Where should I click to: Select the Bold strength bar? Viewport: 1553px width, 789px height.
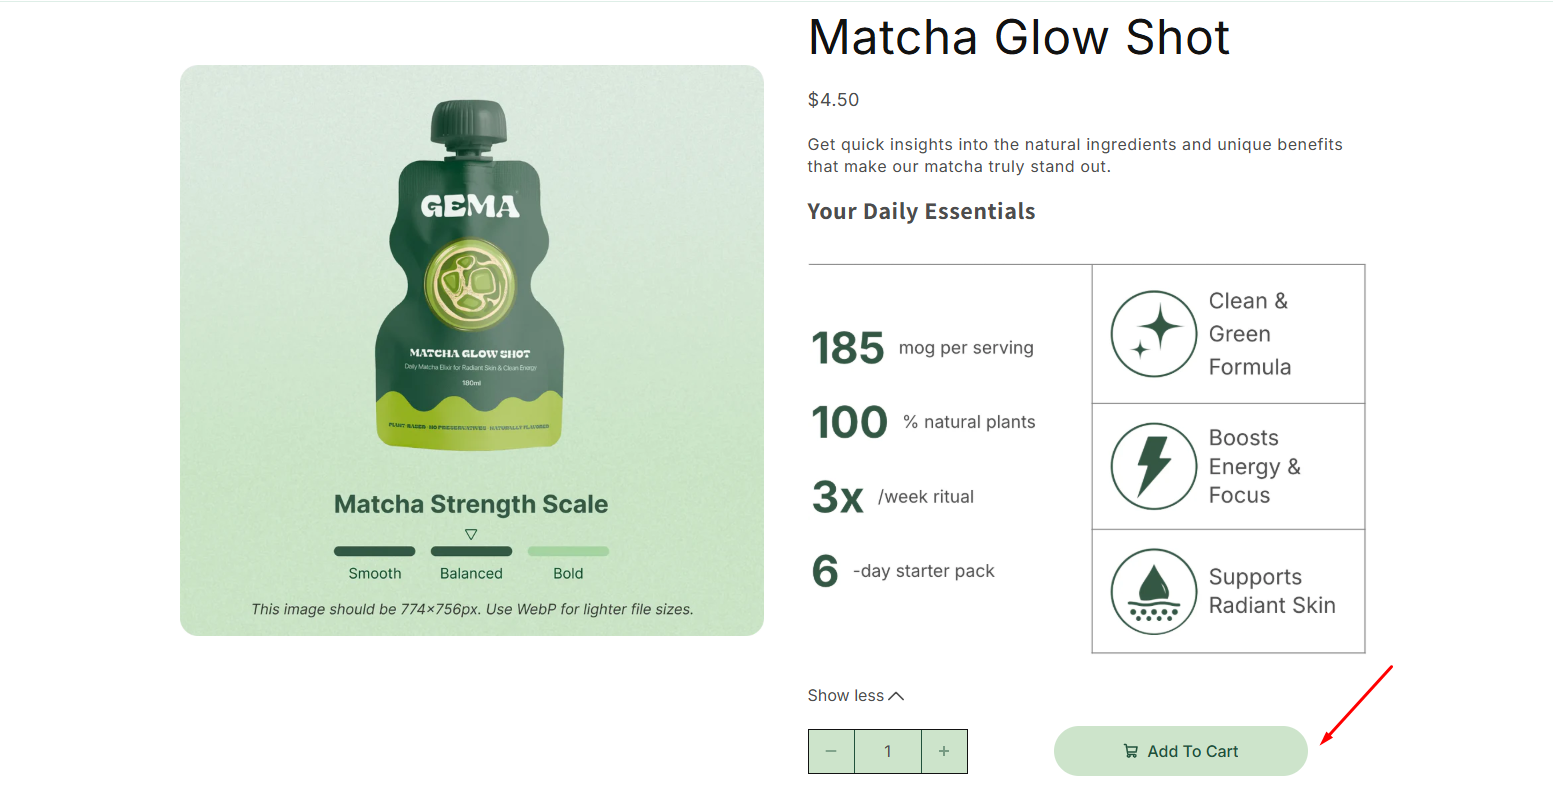(x=568, y=551)
